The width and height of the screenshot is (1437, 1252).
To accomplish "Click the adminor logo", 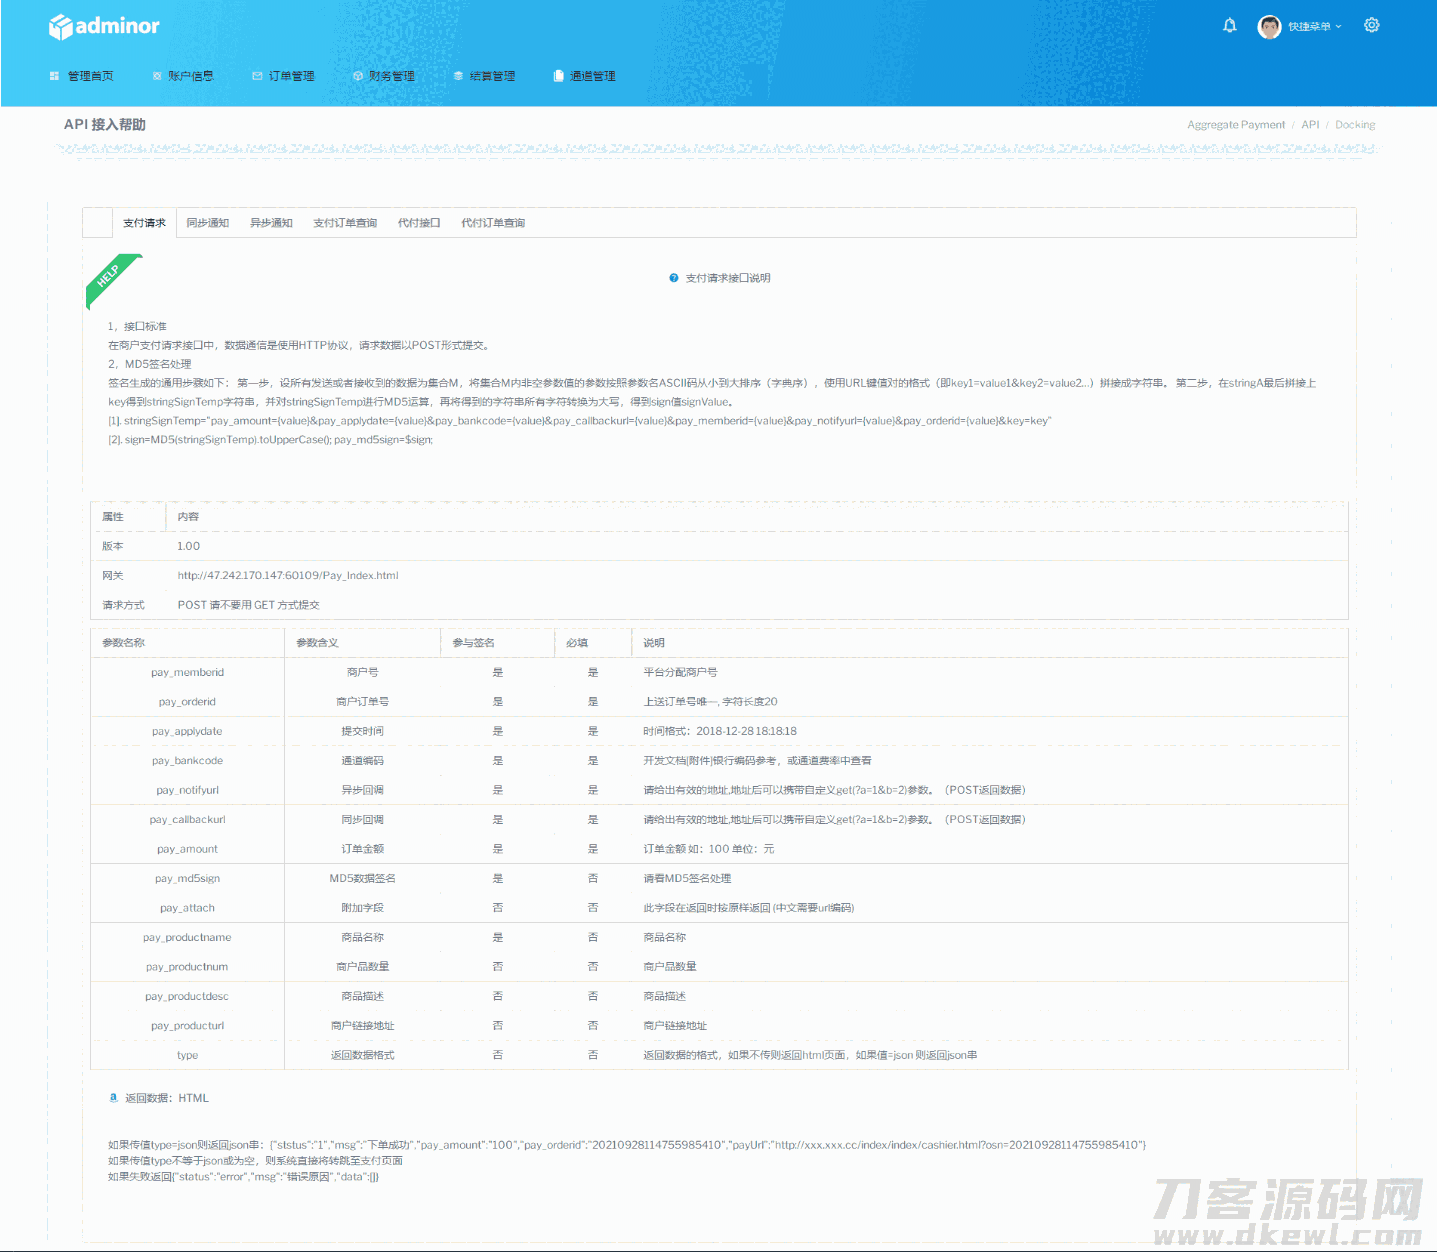I will coord(104,27).
